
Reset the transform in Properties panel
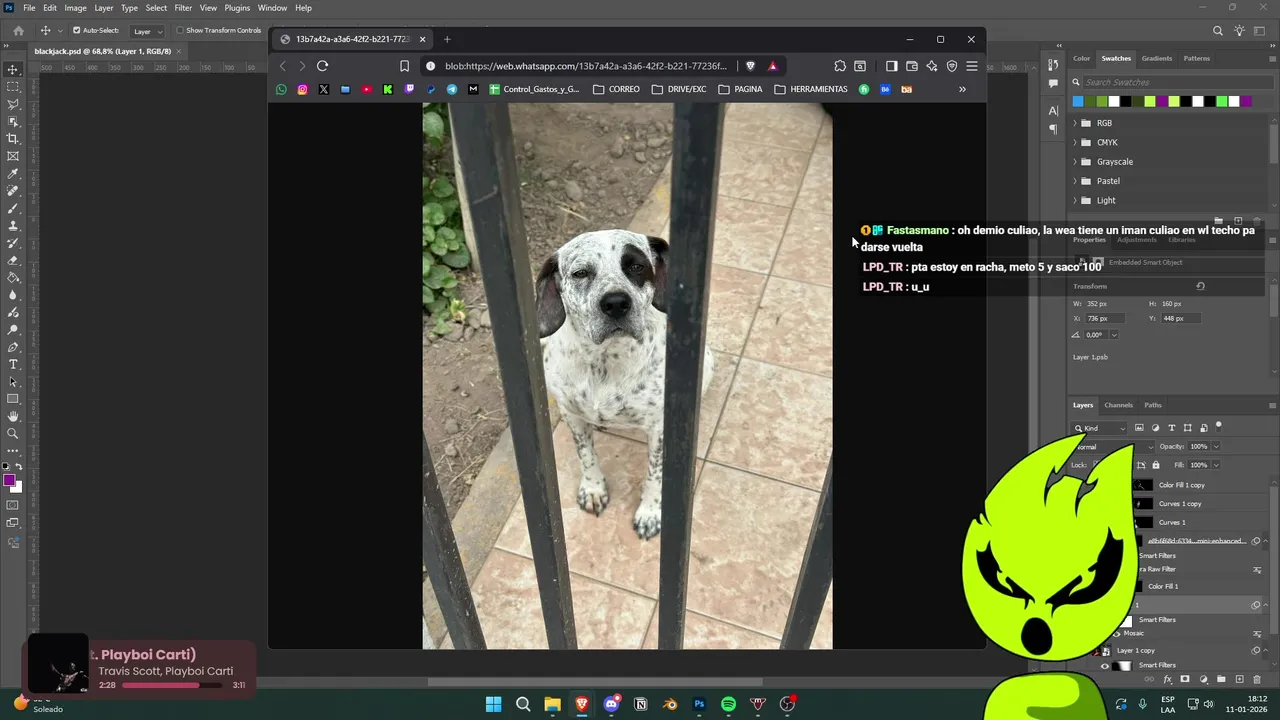(x=1200, y=286)
